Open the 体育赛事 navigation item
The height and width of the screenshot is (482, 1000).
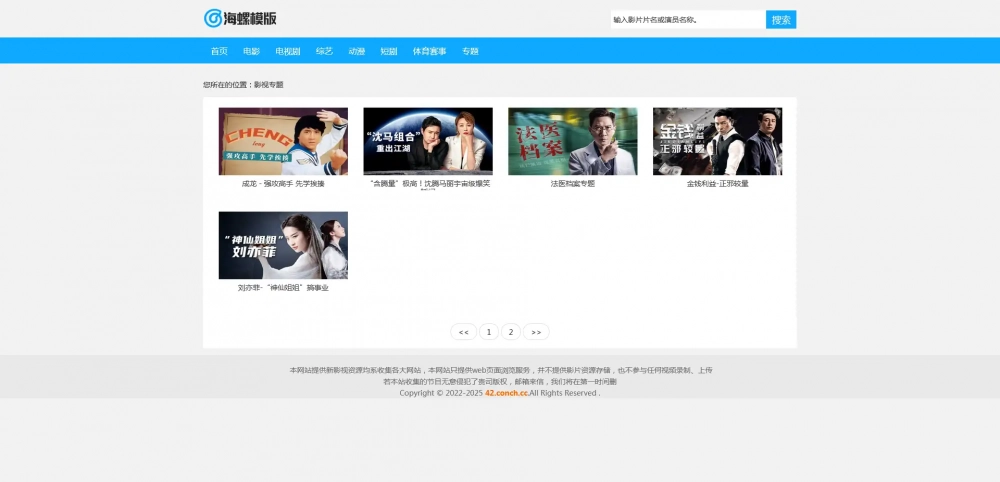(x=429, y=51)
